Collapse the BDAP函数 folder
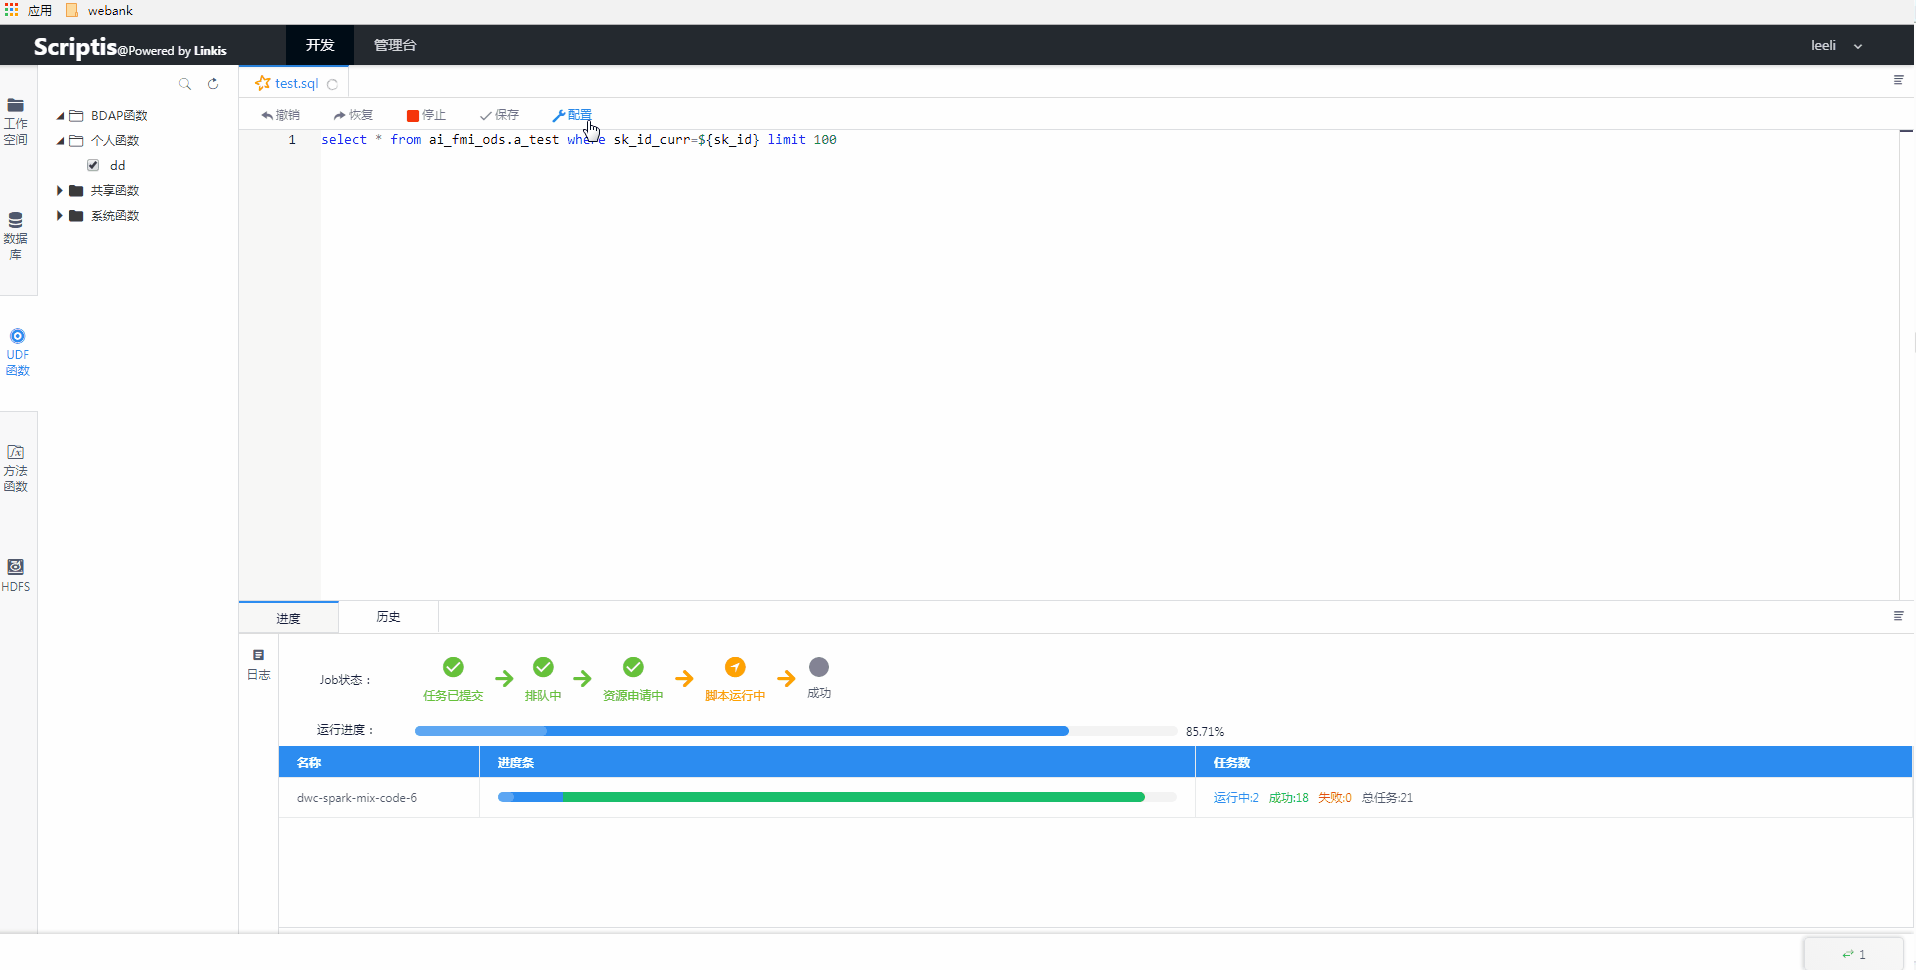Screen dimensions: 1916x970 click(x=60, y=116)
